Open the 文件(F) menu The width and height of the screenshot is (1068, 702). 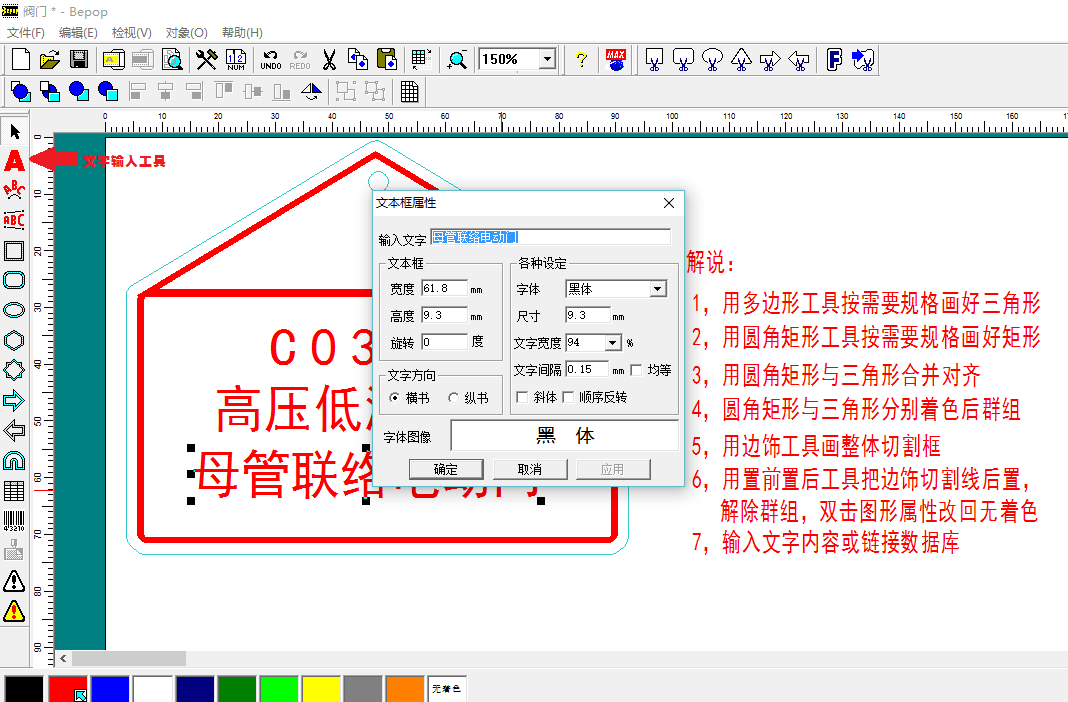pyautogui.click(x=25, y=33)
